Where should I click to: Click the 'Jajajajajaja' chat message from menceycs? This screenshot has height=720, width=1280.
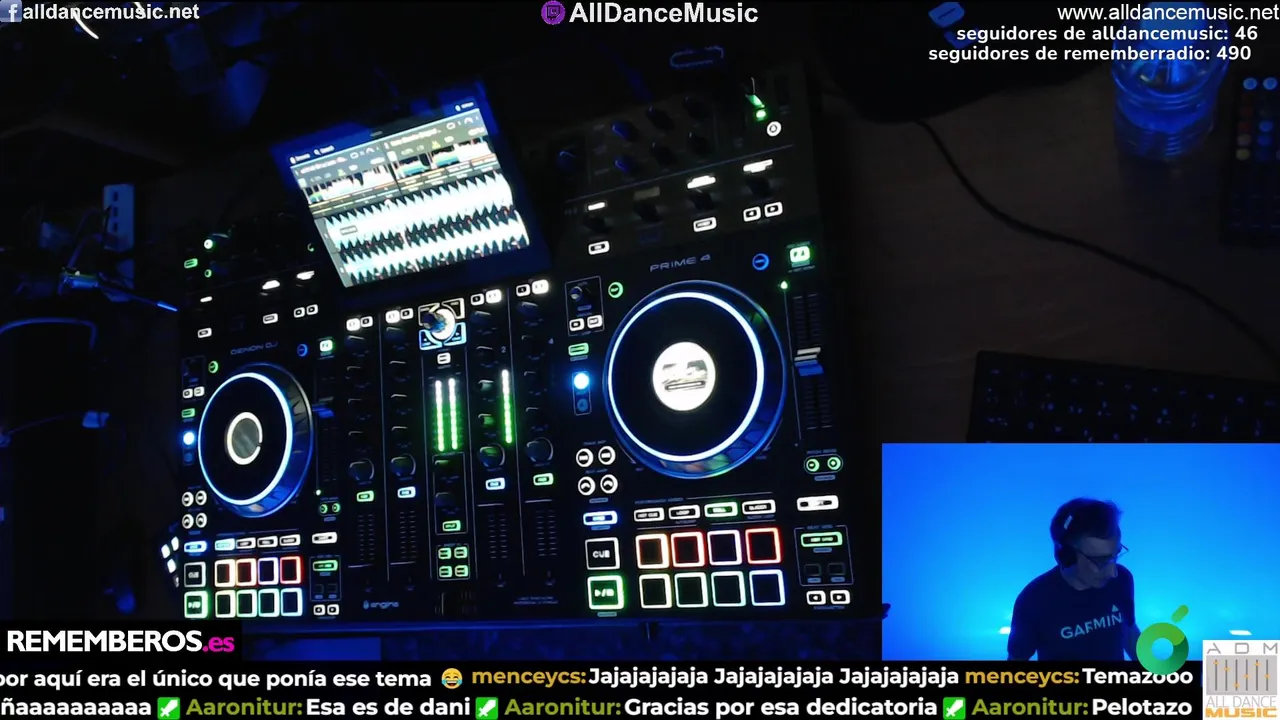tap(773, 677)
